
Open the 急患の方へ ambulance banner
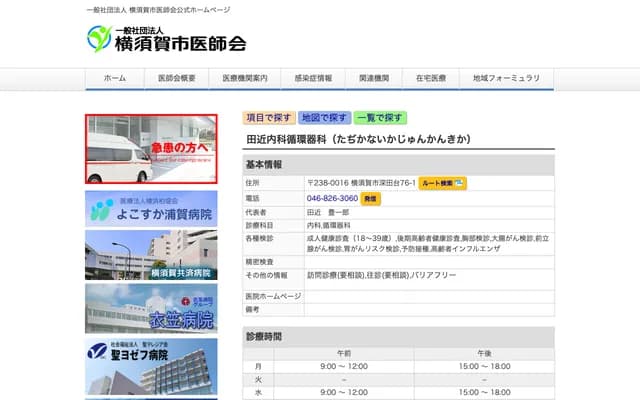tap(151, 148)
